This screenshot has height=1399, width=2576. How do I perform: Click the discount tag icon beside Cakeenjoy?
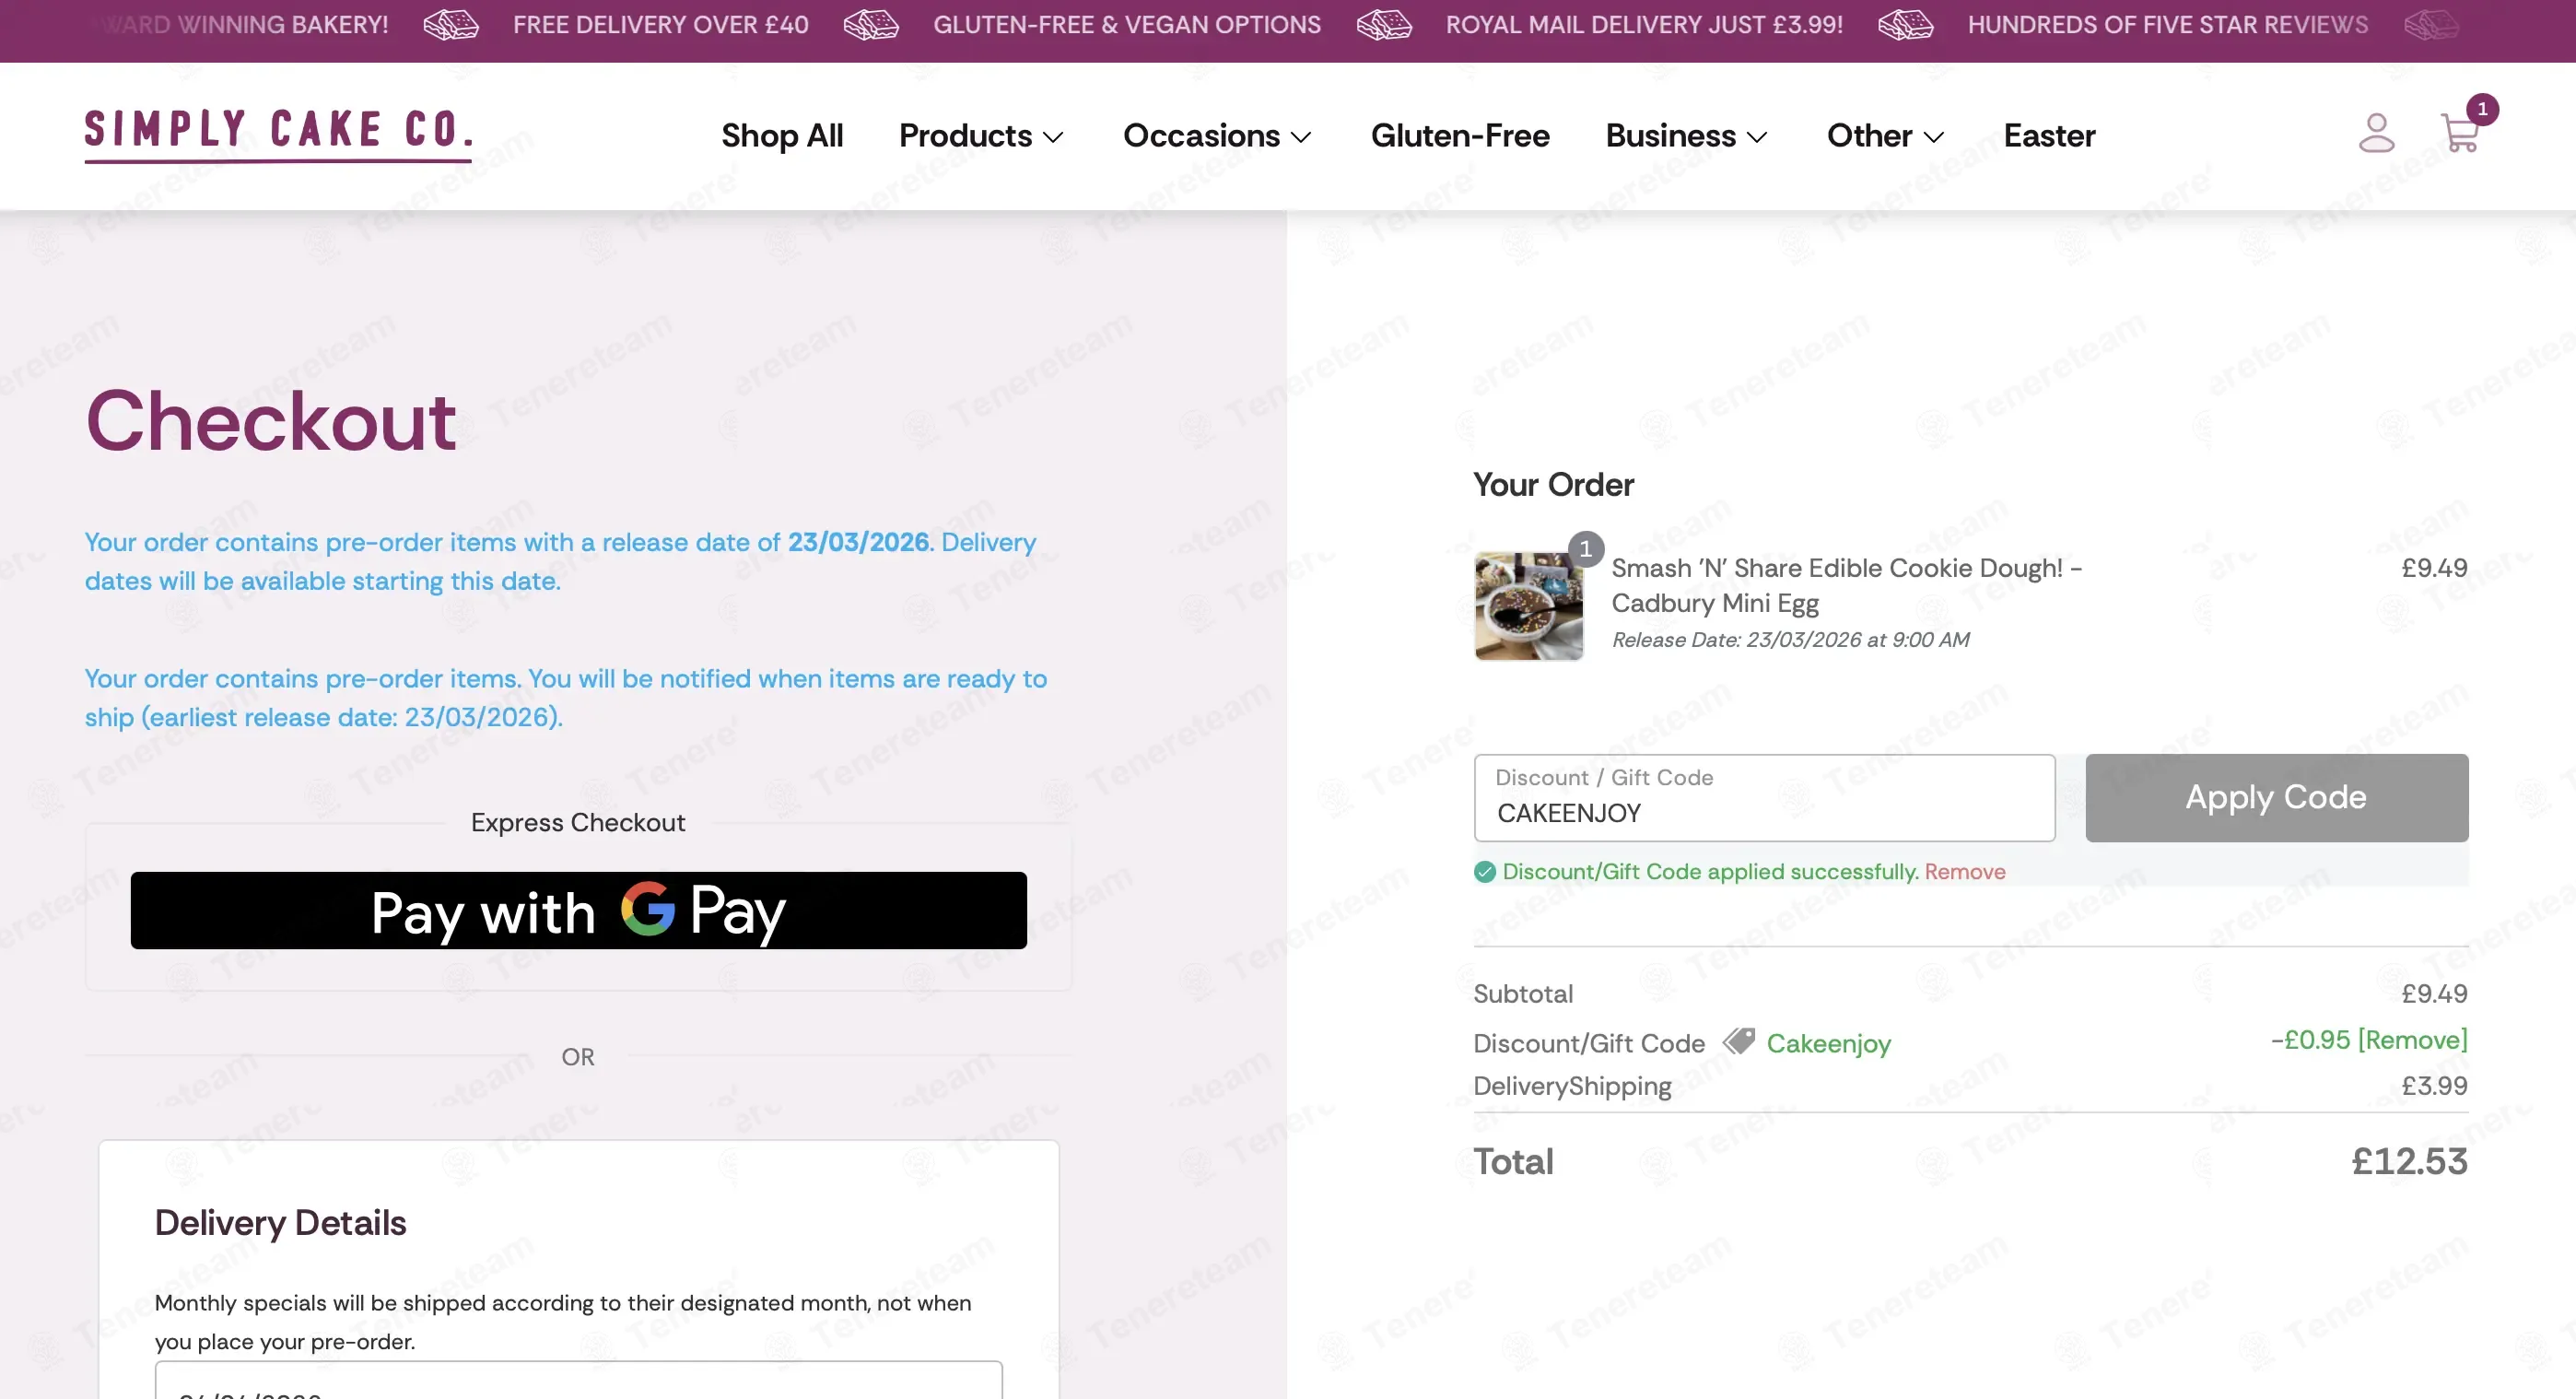tap(1739, 1041)
